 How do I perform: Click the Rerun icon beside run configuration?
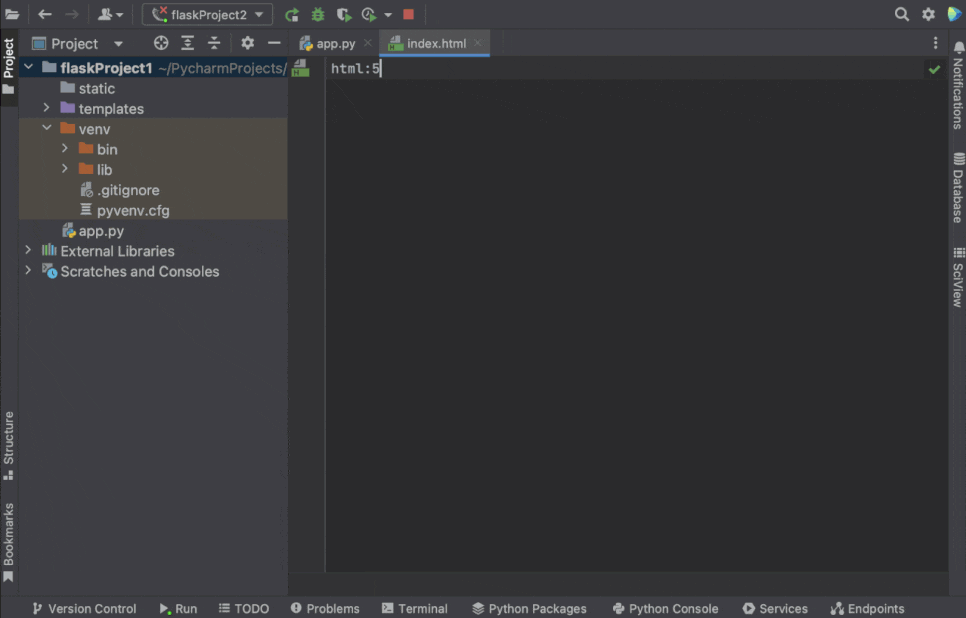click(292, 14)
